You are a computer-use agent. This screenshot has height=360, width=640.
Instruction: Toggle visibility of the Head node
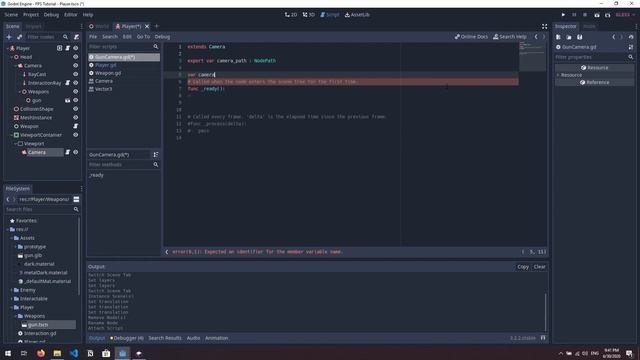click(76, 57)
